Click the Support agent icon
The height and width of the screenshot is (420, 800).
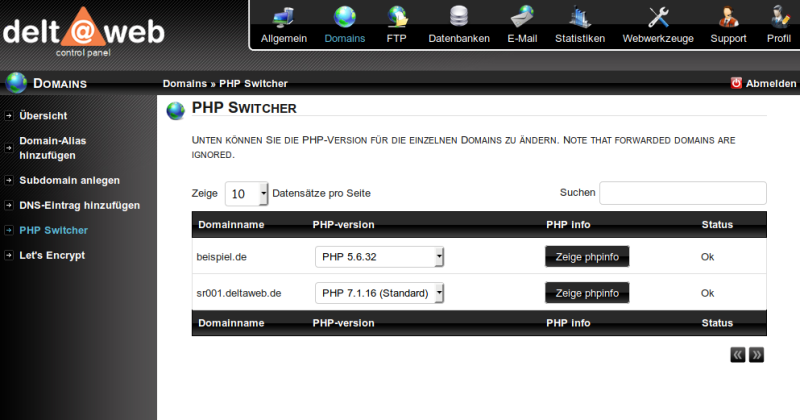coord(729,17)
